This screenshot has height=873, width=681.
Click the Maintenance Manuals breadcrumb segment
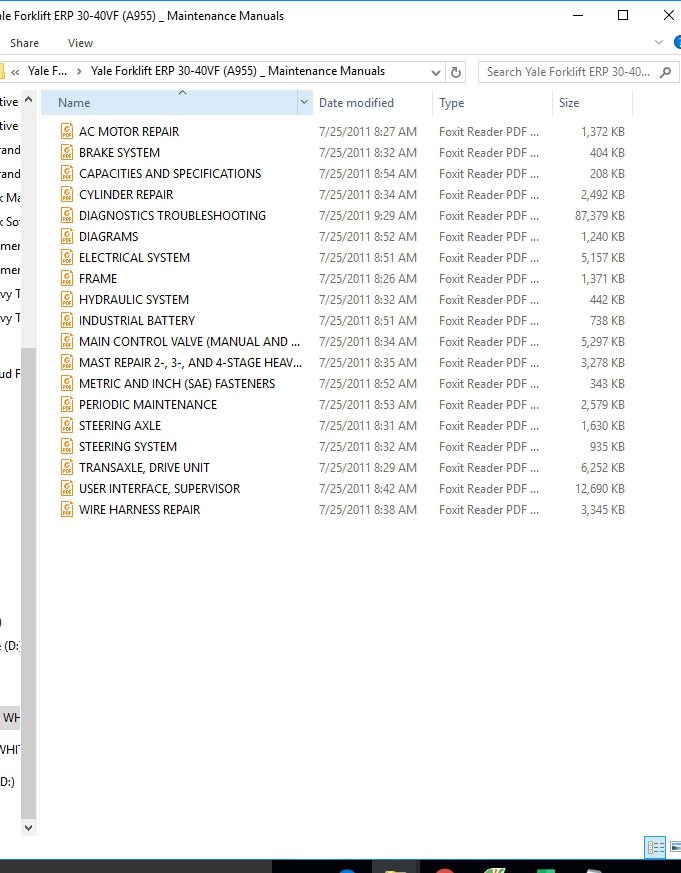click(238, 71)
